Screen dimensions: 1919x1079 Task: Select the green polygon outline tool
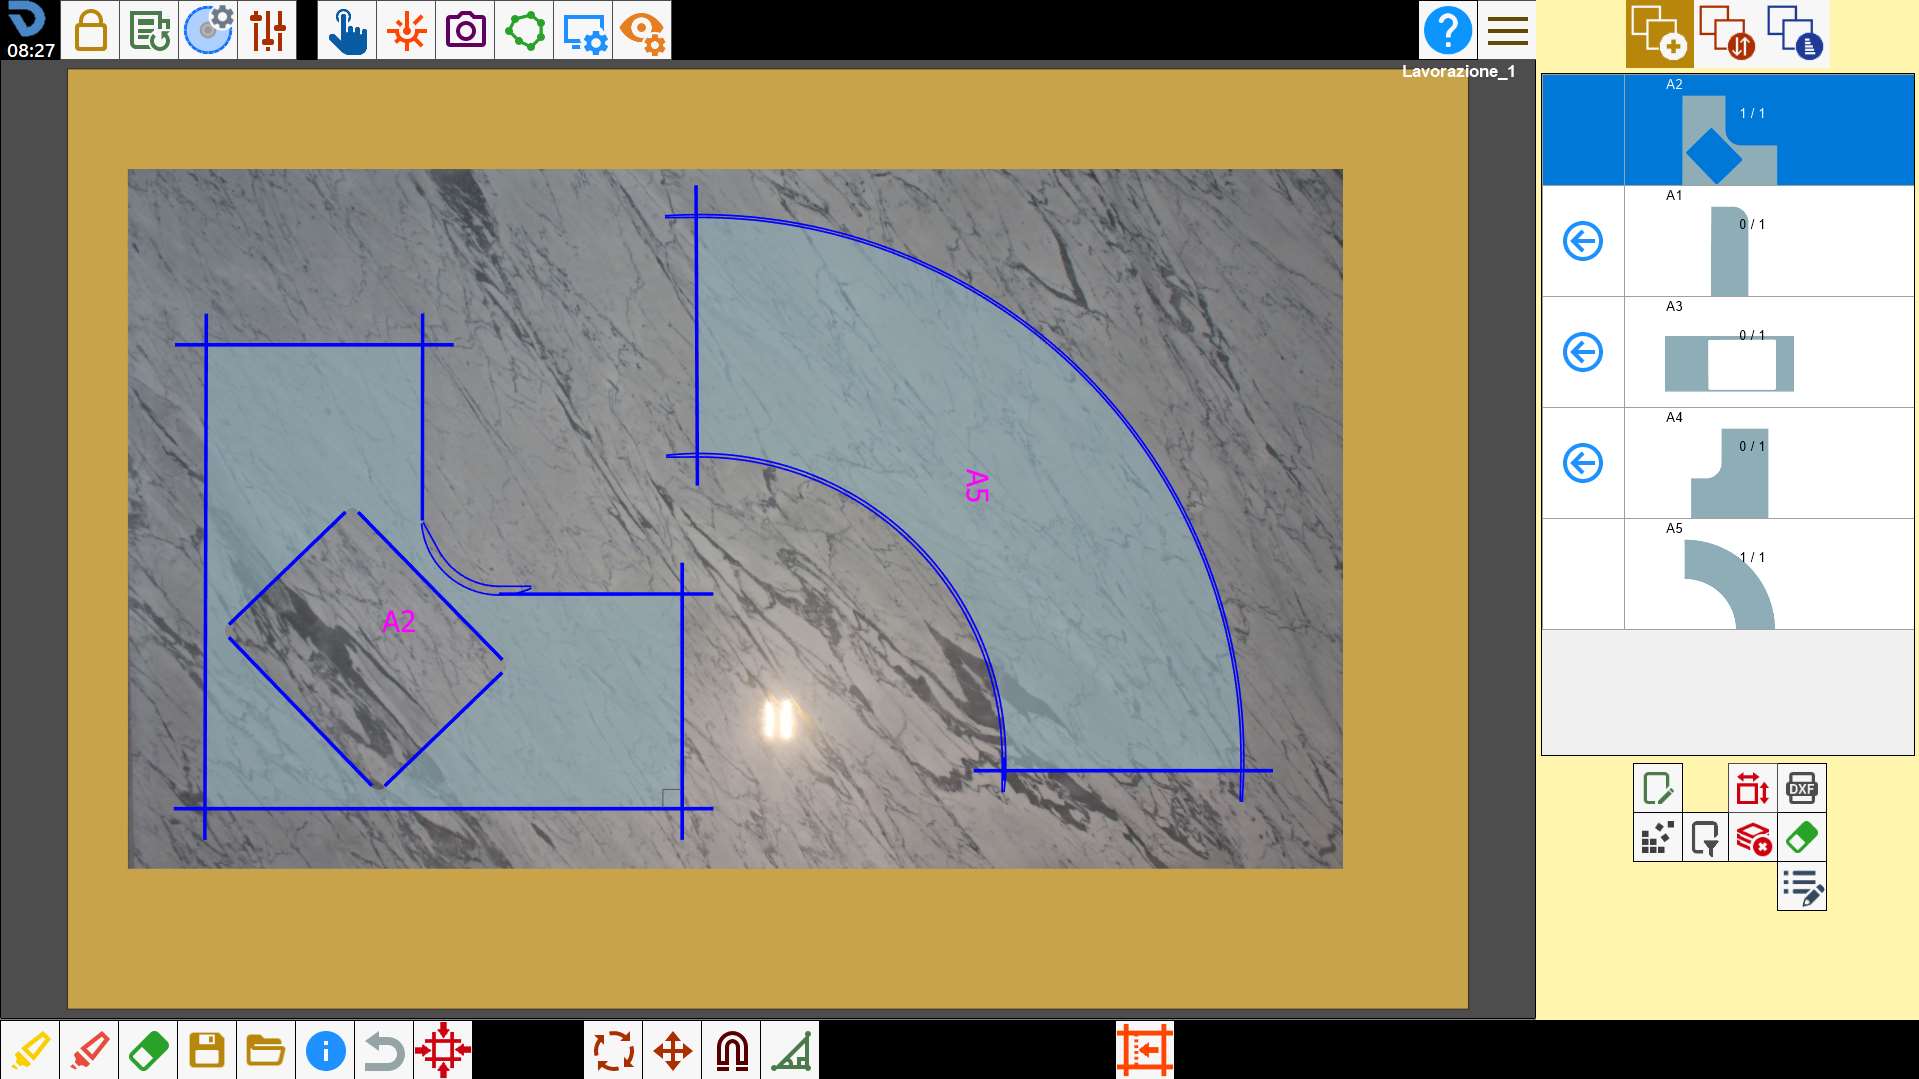point(524,30)
